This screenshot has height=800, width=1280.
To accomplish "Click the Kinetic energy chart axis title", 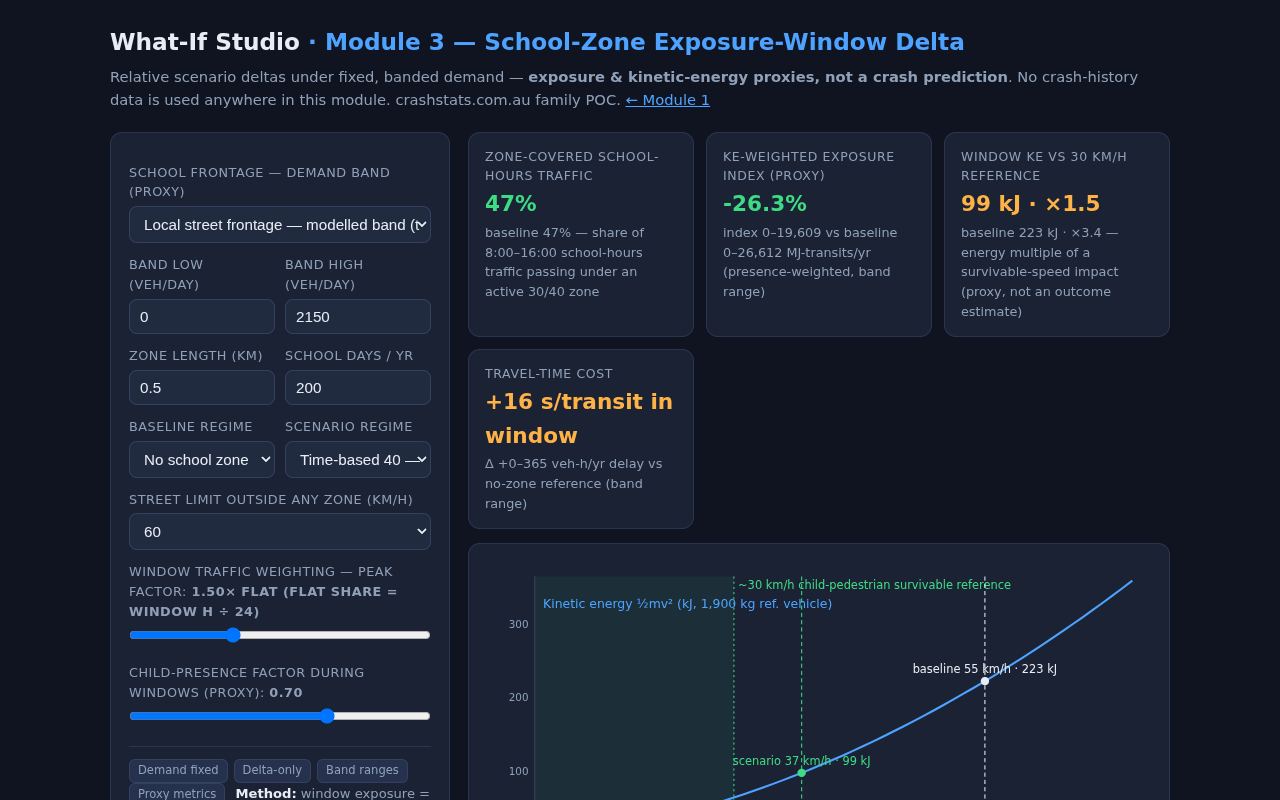I will pos(687,604).
